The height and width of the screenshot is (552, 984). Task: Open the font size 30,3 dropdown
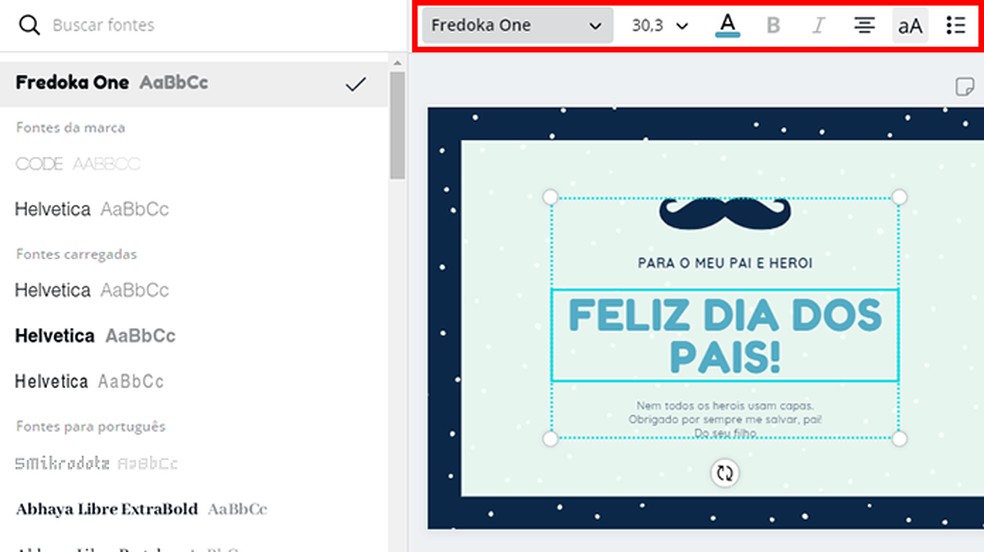[660, 25]
